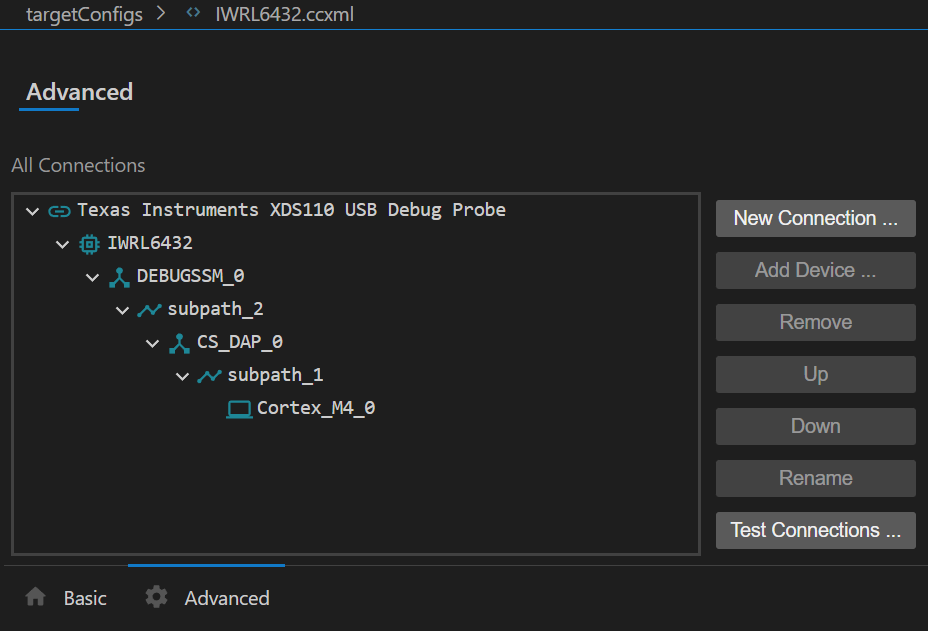Viewport: 928px width, 631px height.
Task: Click the Remove button
Action: (x=816, y=323)
